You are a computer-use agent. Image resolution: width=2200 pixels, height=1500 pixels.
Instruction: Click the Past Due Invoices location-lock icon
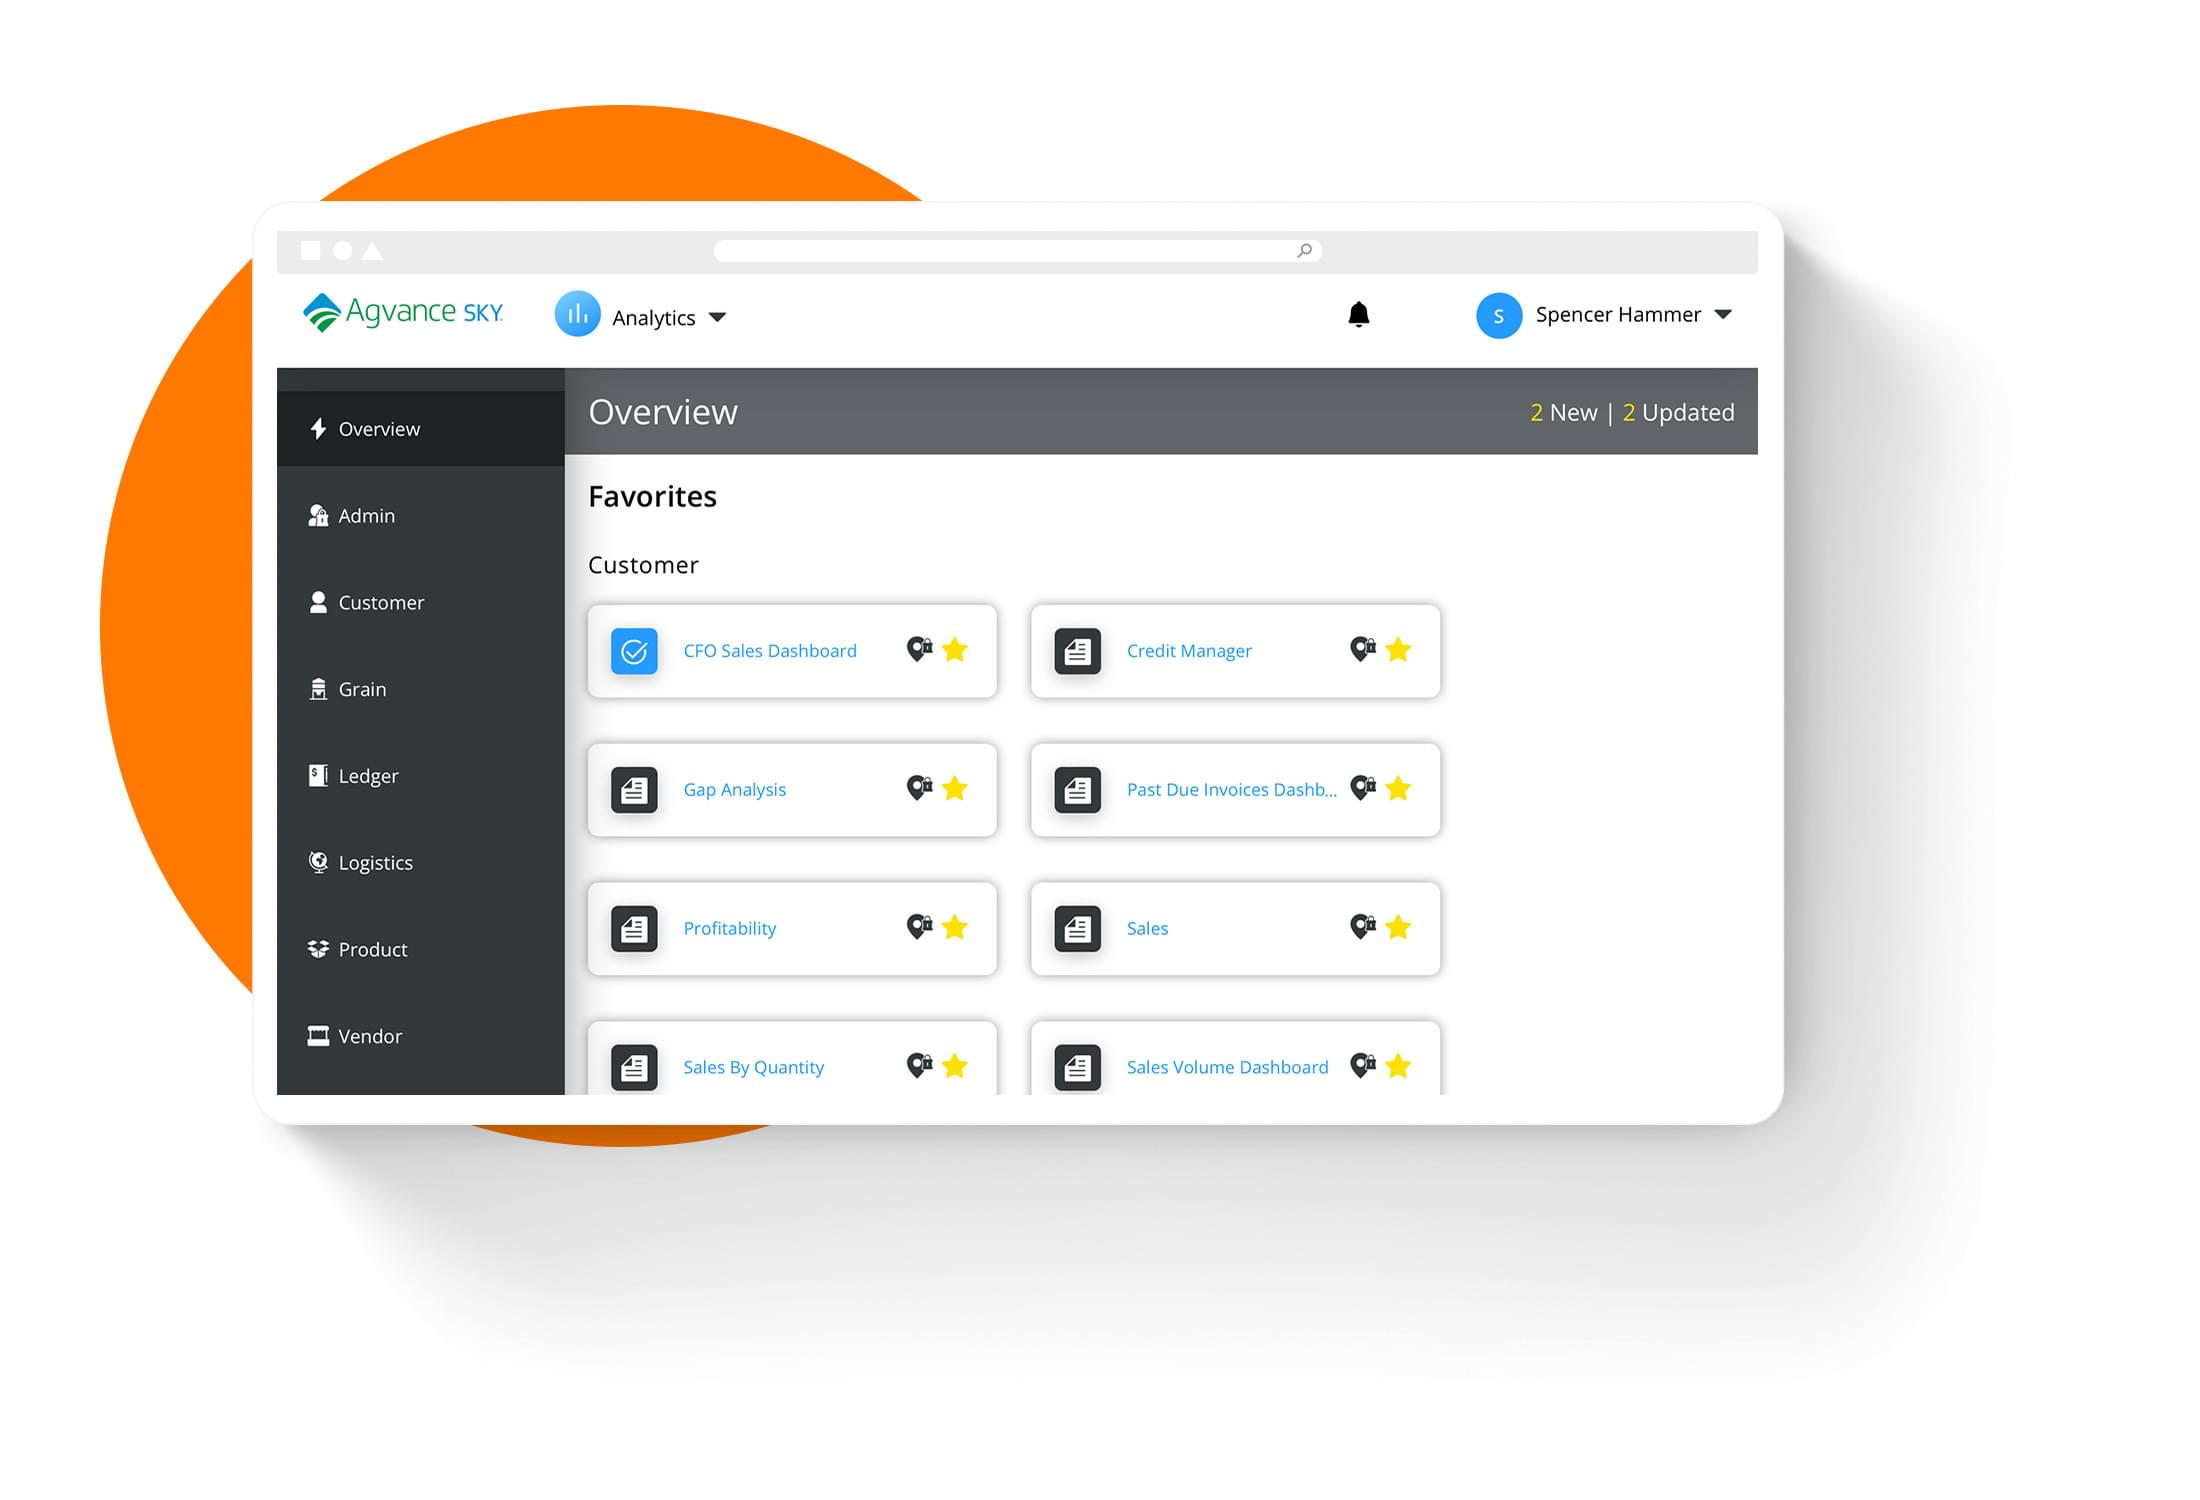click(1362, 789)
